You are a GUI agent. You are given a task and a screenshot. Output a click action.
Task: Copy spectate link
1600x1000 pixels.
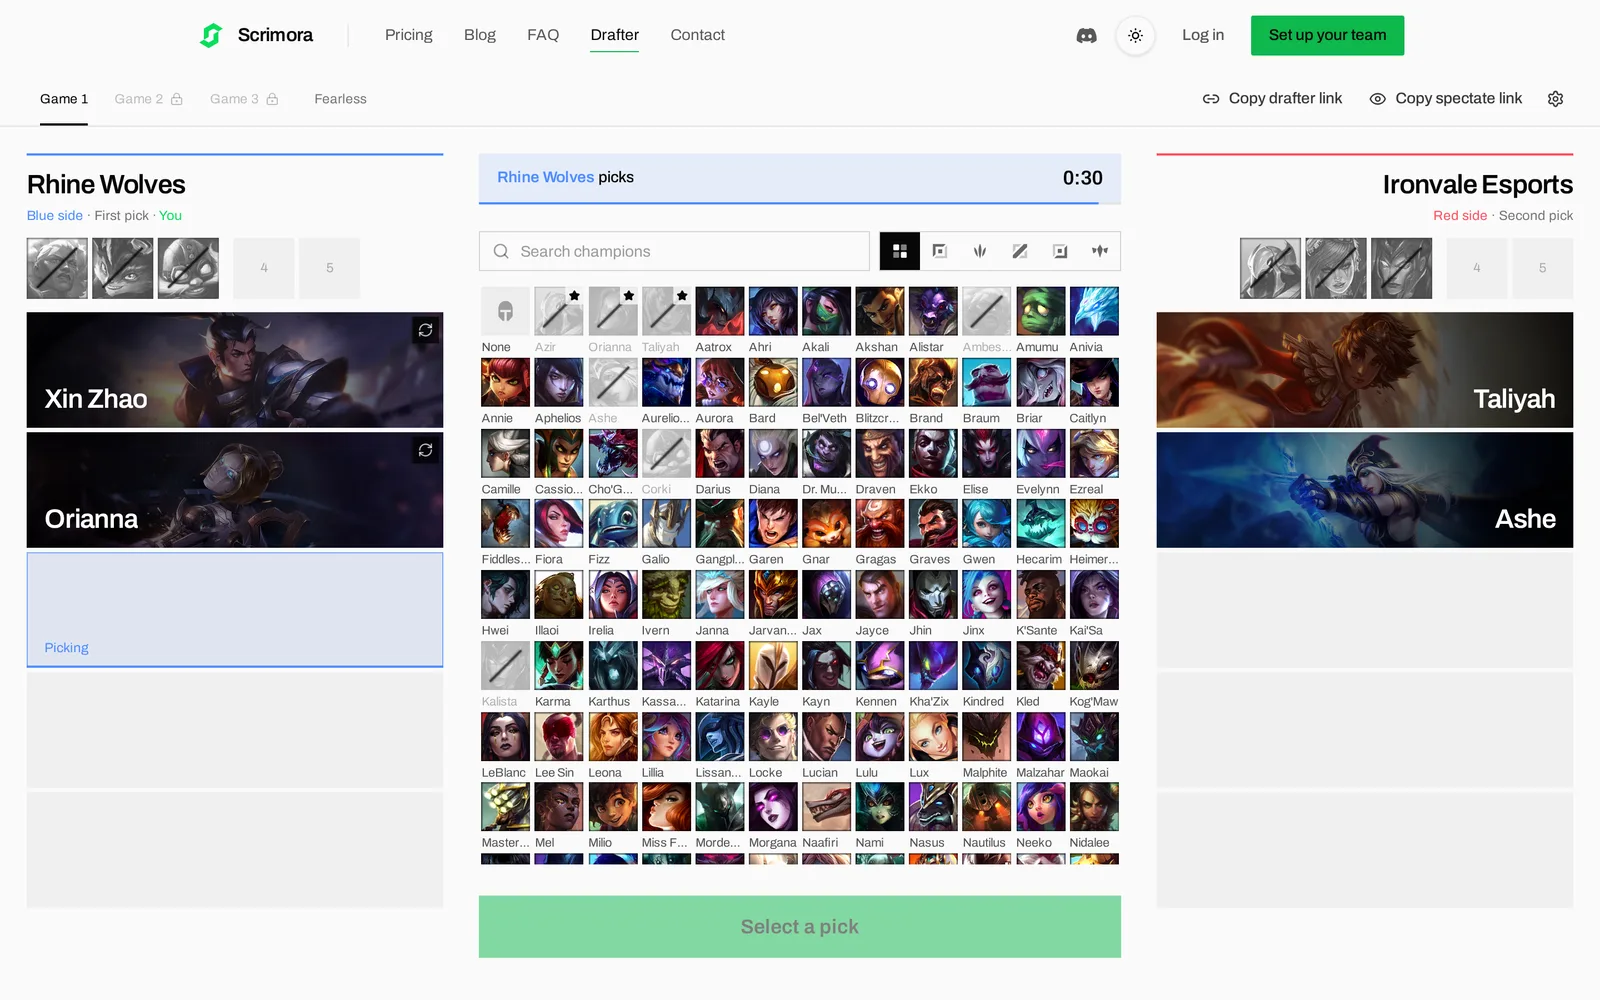pyautogui.click(x=1445, y=98)
